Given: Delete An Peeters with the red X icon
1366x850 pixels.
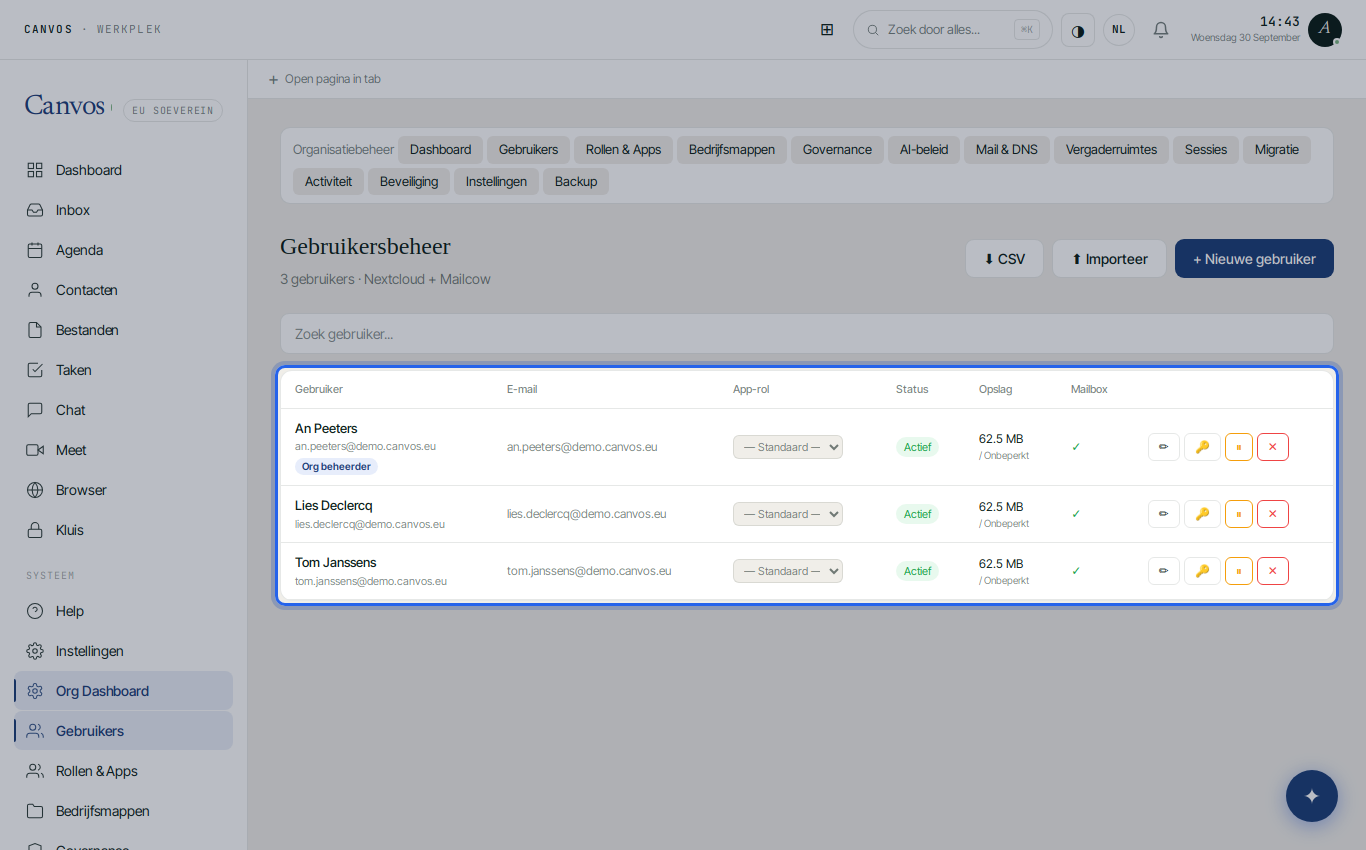Looking at the screenshot, I should point(1273,447).
